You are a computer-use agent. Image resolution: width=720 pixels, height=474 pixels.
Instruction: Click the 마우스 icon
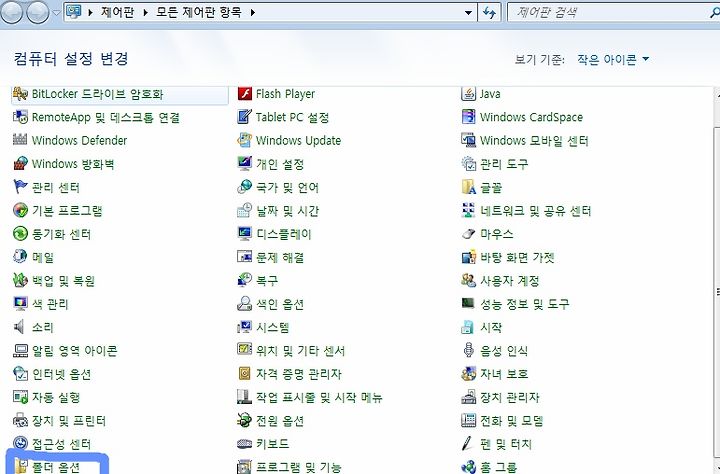(468, 234)
